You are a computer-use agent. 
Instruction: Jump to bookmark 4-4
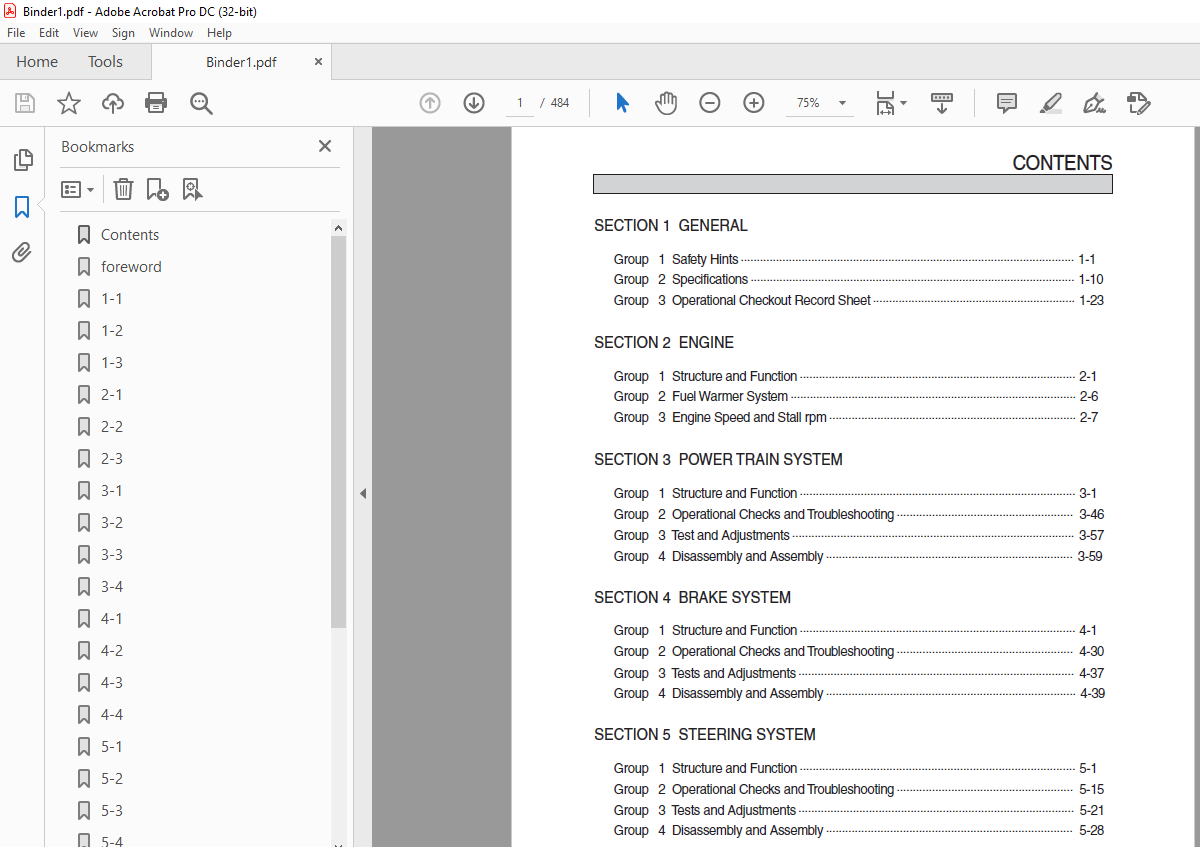pos(112,715)
